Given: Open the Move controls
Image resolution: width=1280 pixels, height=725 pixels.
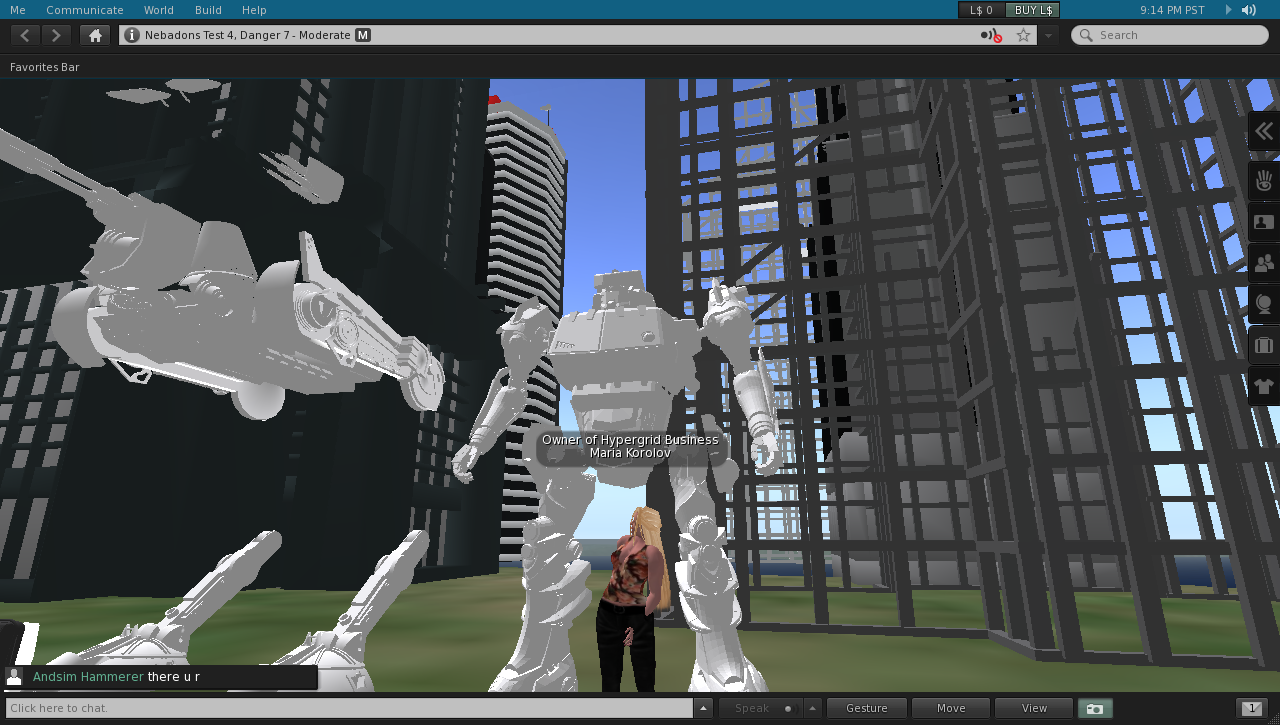Looking at the screenshot, I should click(x=951, y=708).
